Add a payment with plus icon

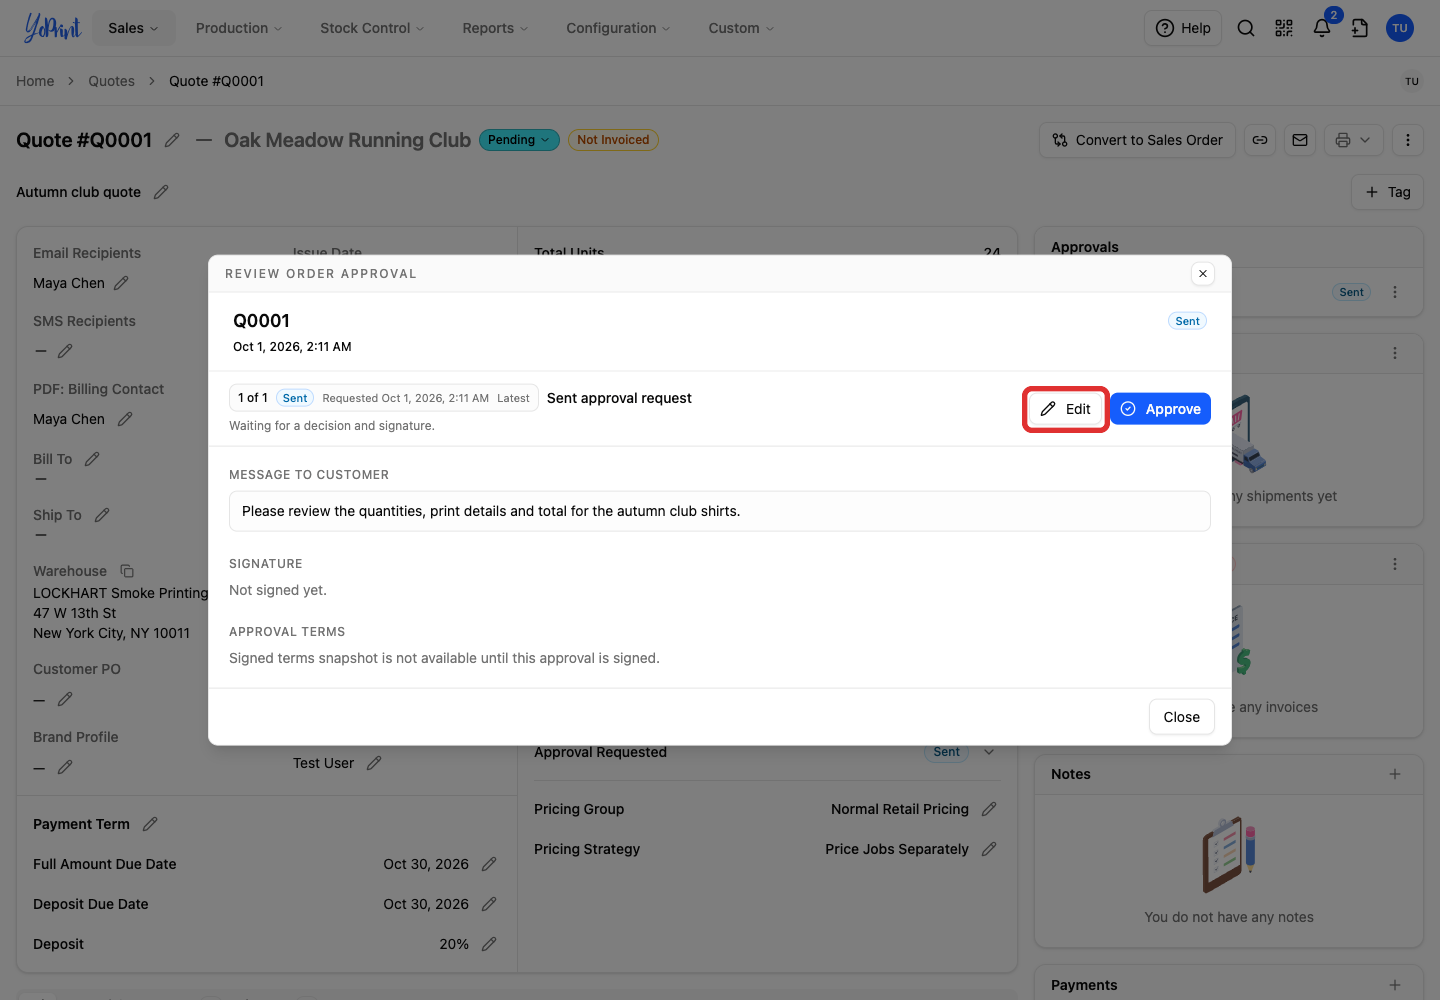click(1395, 985)
